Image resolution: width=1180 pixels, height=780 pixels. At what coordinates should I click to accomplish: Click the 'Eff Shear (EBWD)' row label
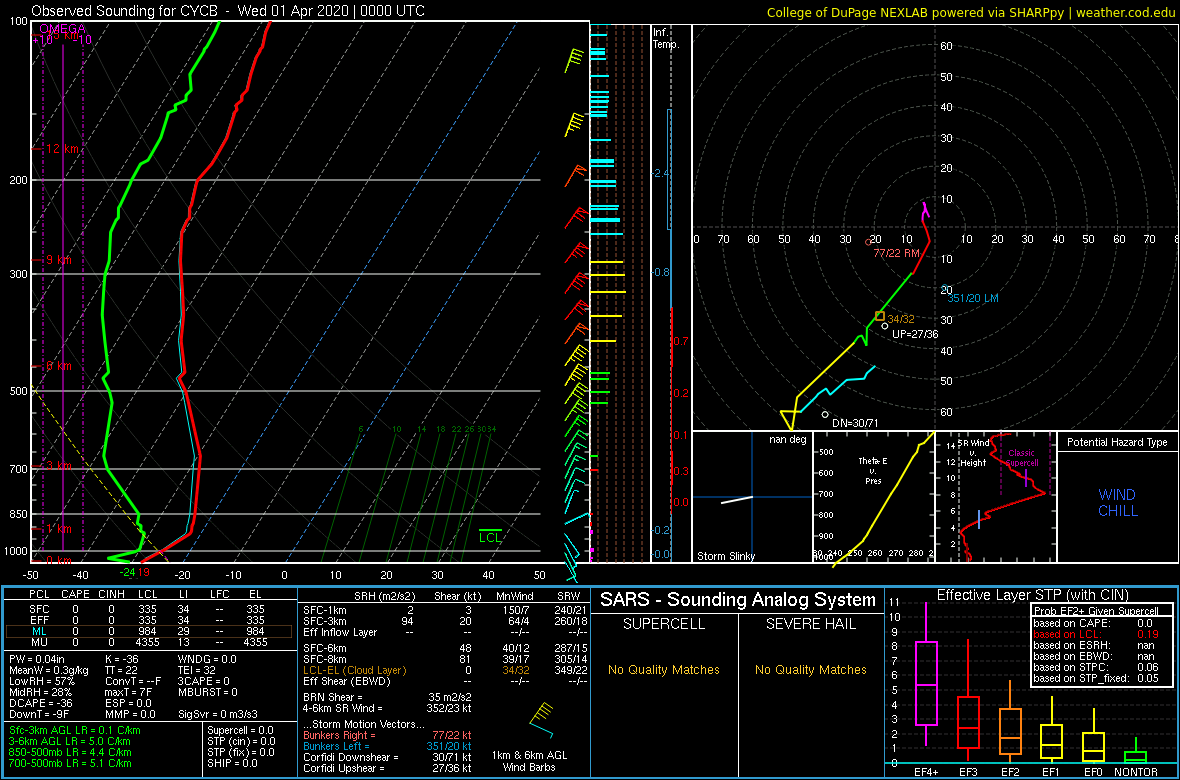(x=345, y=680)
